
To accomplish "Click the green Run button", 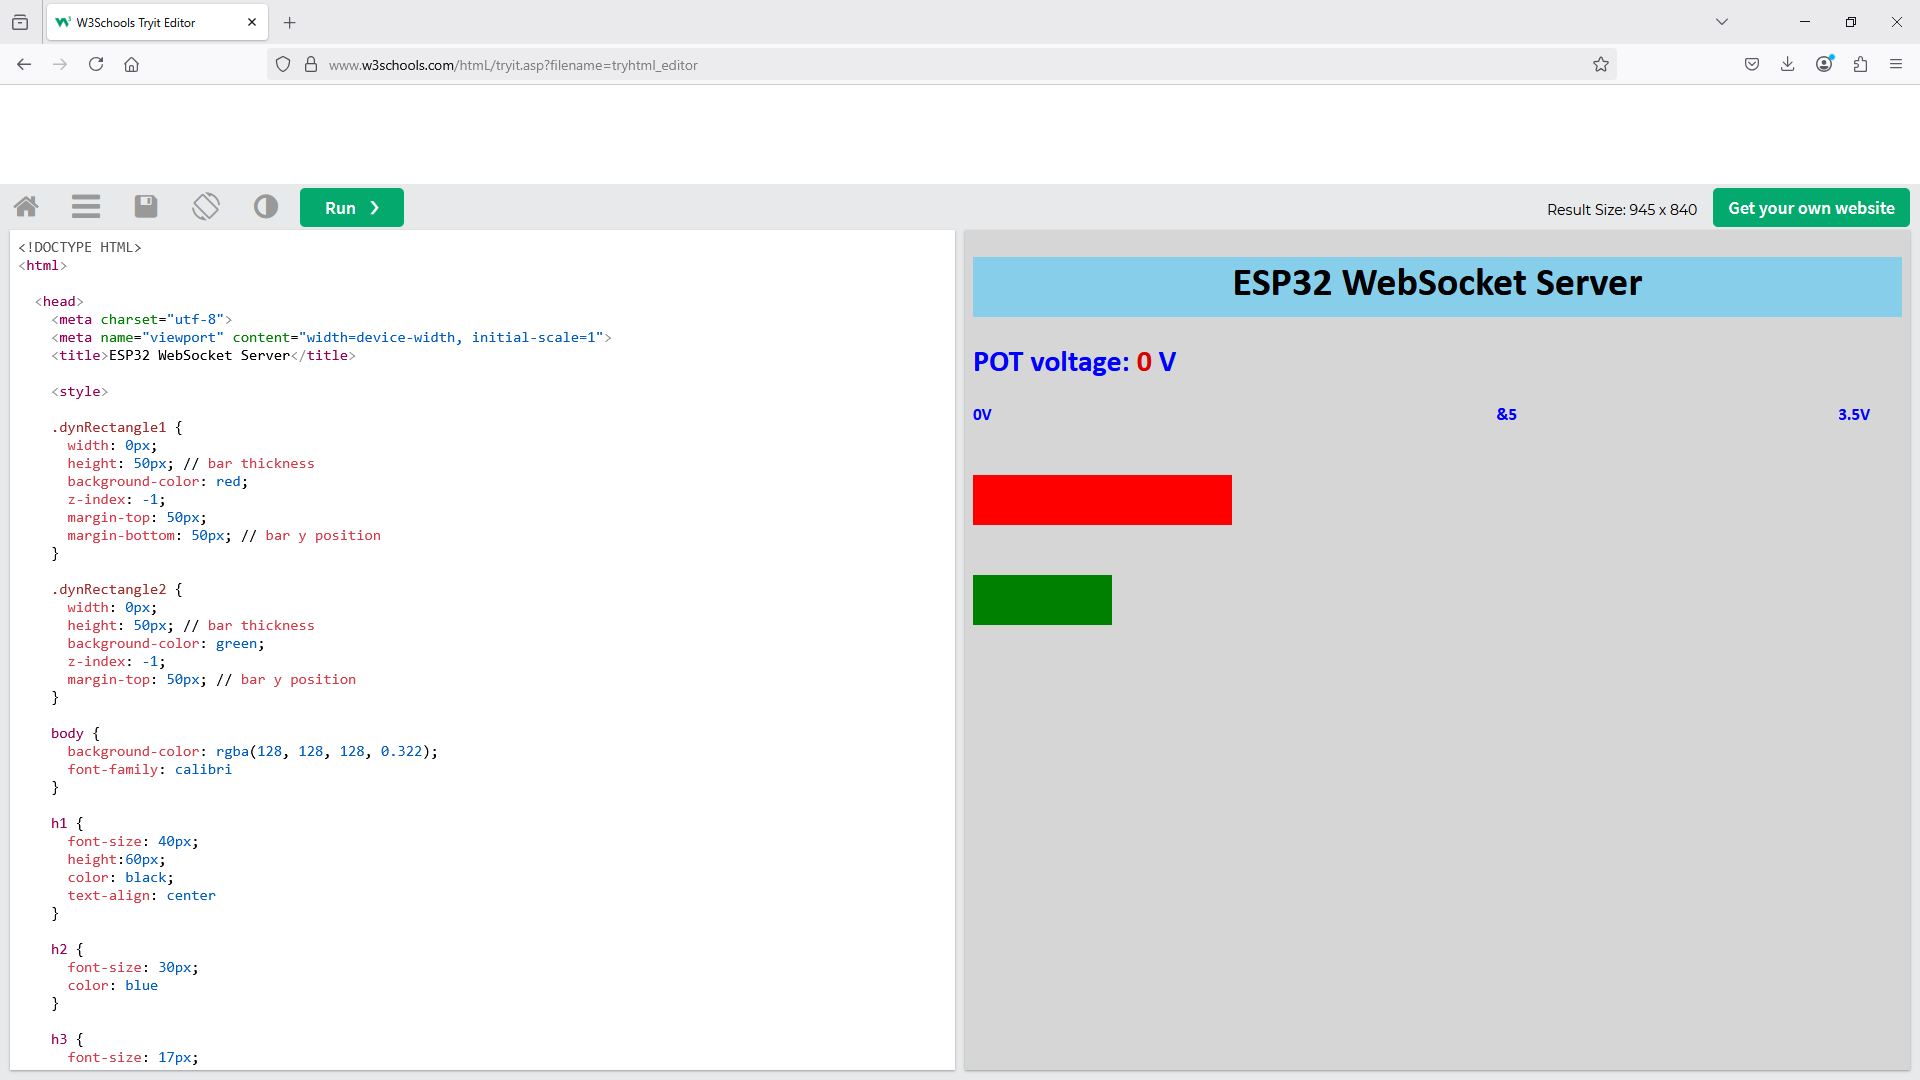I will pos(351,207).
